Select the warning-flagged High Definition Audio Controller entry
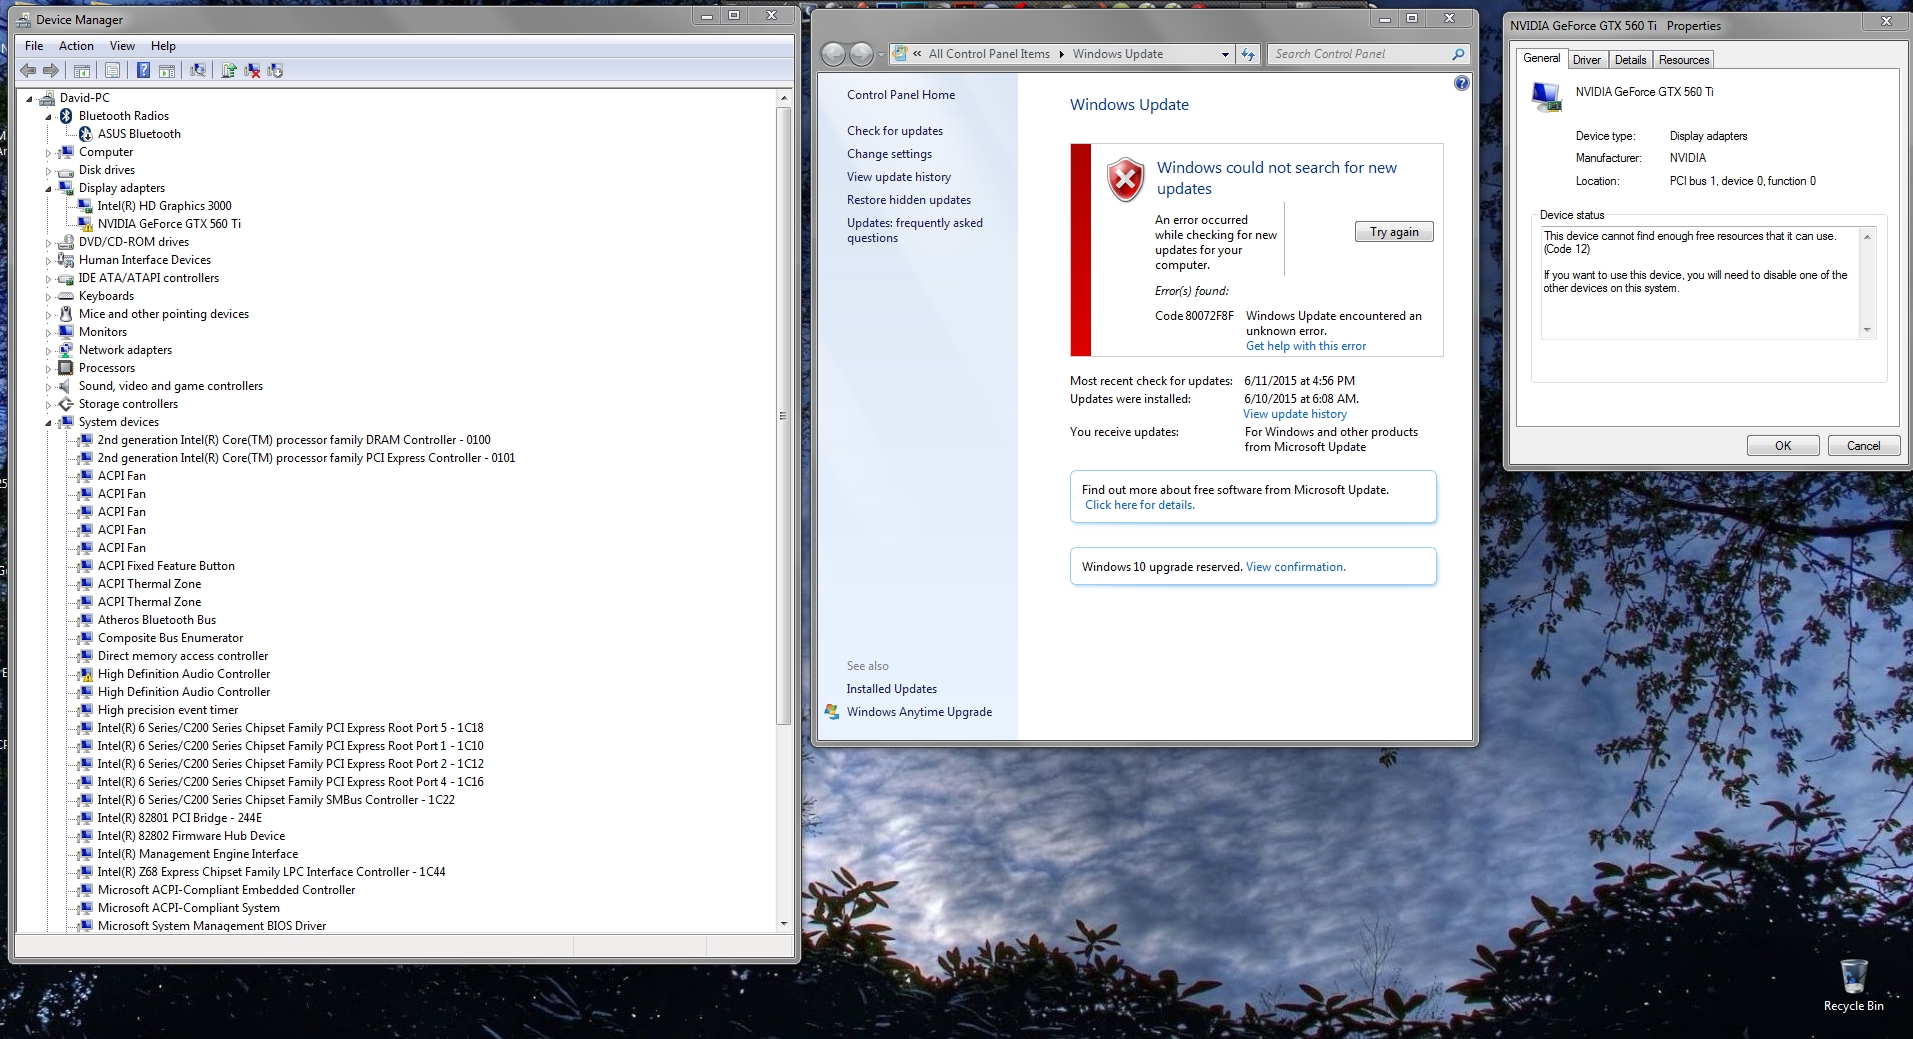The width and height of the screenshot is (1913, 1039). point(184,674)
